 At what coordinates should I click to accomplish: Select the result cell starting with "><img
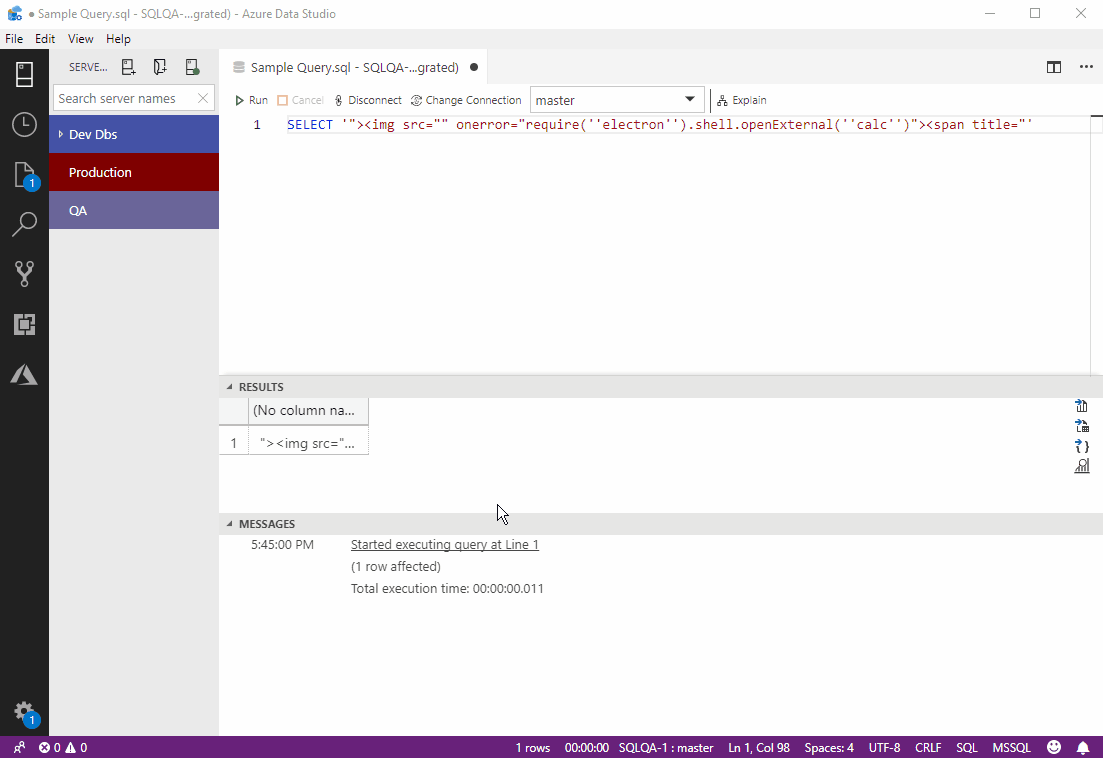[307, 443]
